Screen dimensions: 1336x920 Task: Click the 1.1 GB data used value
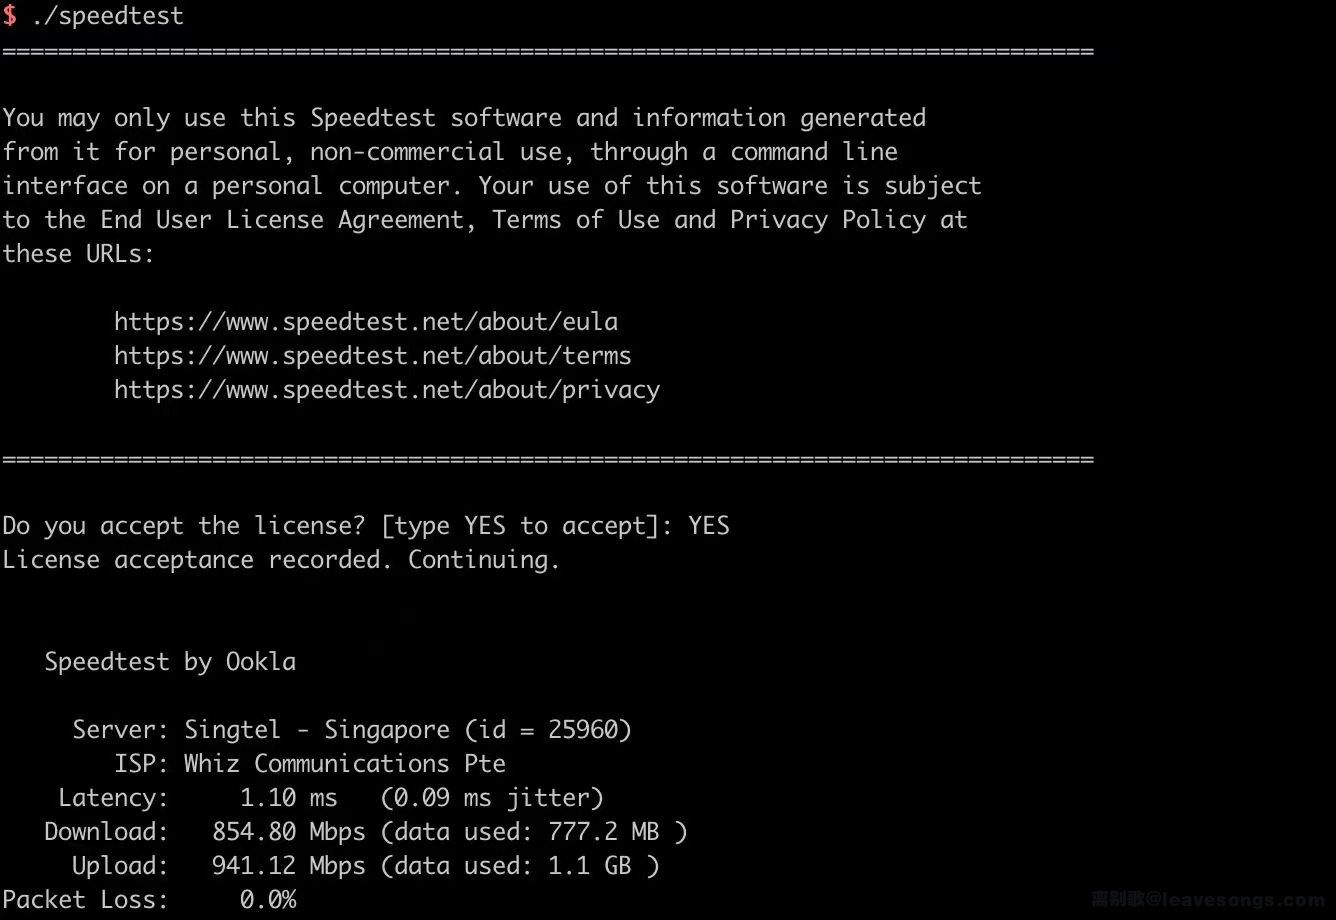tap(589, 866)
